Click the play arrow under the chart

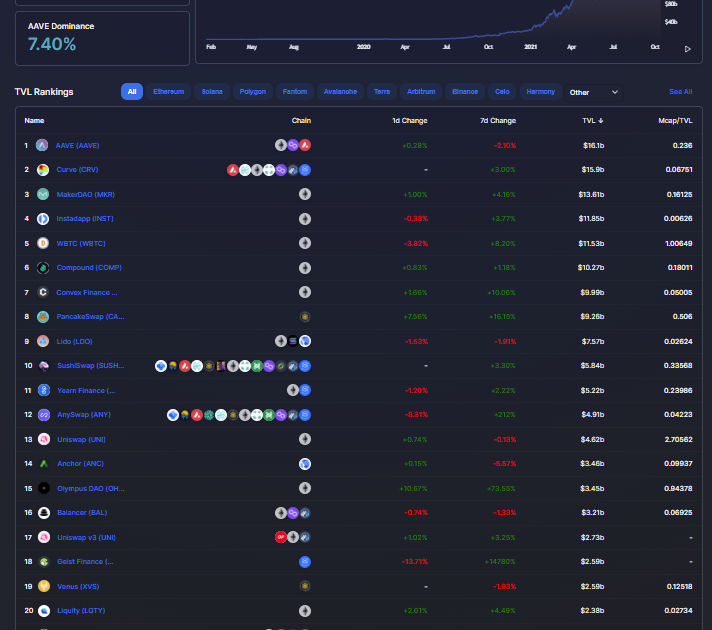point(687,48)
